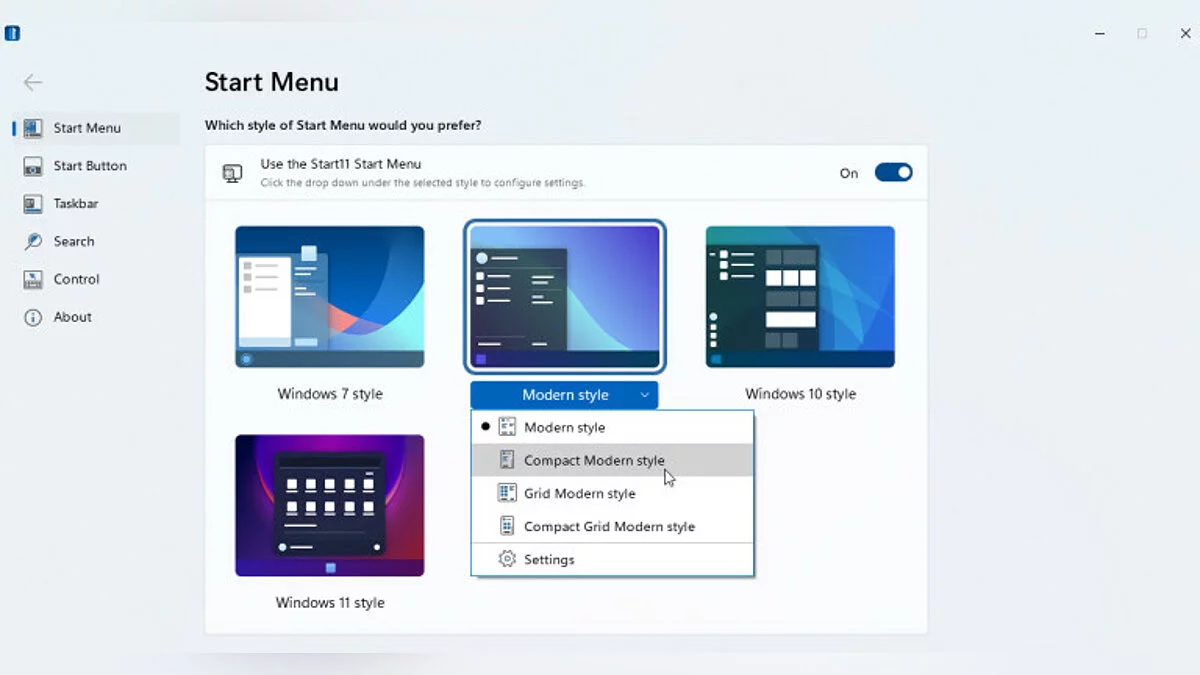Viewport: 1200px width, 675px height.
Task: Select the Windows 10 style thumbnail
Action: pyautogui.click(x=800, y=297)
